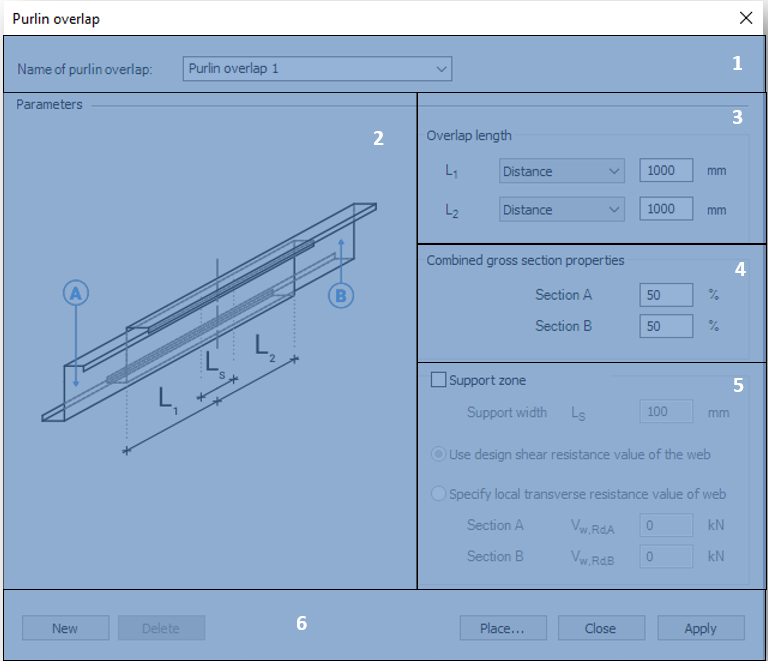Click the Delete button
This screenshot has width=768, height=661.
coord(162,628)
